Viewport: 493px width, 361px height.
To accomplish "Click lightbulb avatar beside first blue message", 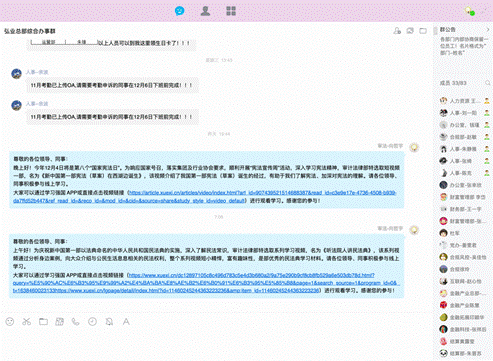I will point(414,147).
